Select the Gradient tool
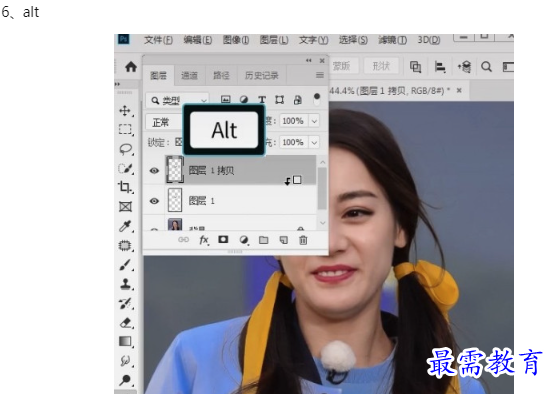This screenshot has height=394, width=551. click(x=125, y=342)
